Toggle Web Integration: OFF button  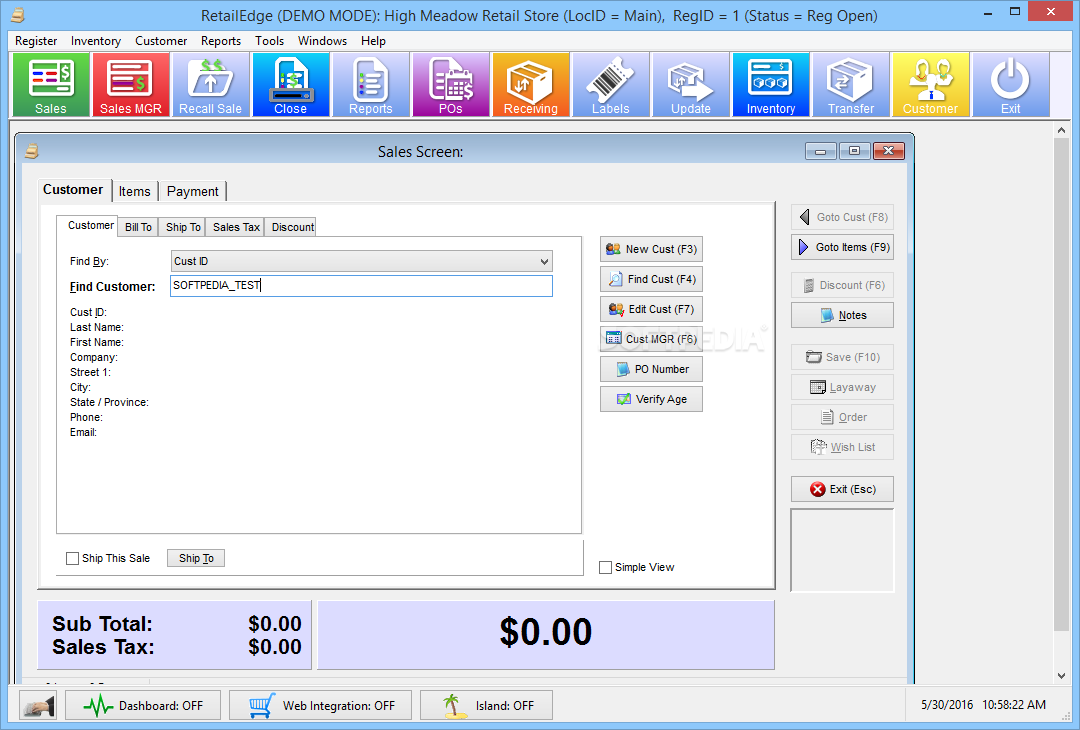coord(320,705)
